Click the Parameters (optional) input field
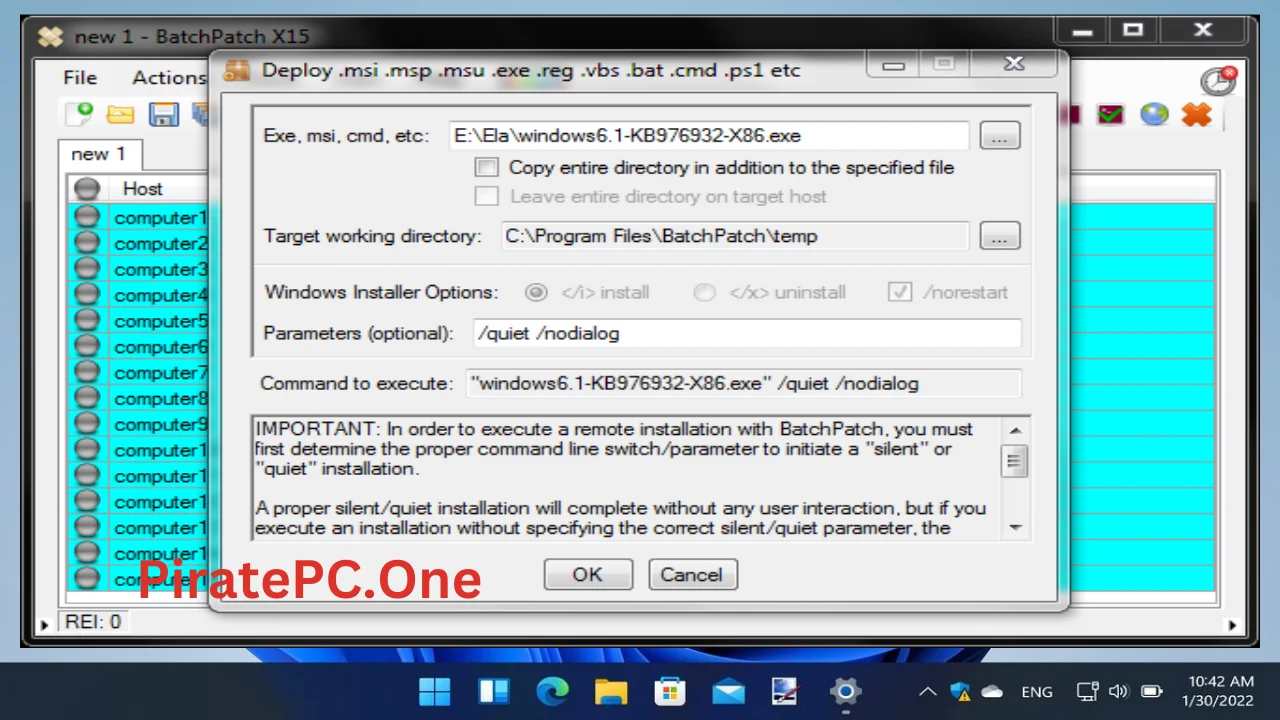This screenshot has width=1280, height=720. click(747, 333)
